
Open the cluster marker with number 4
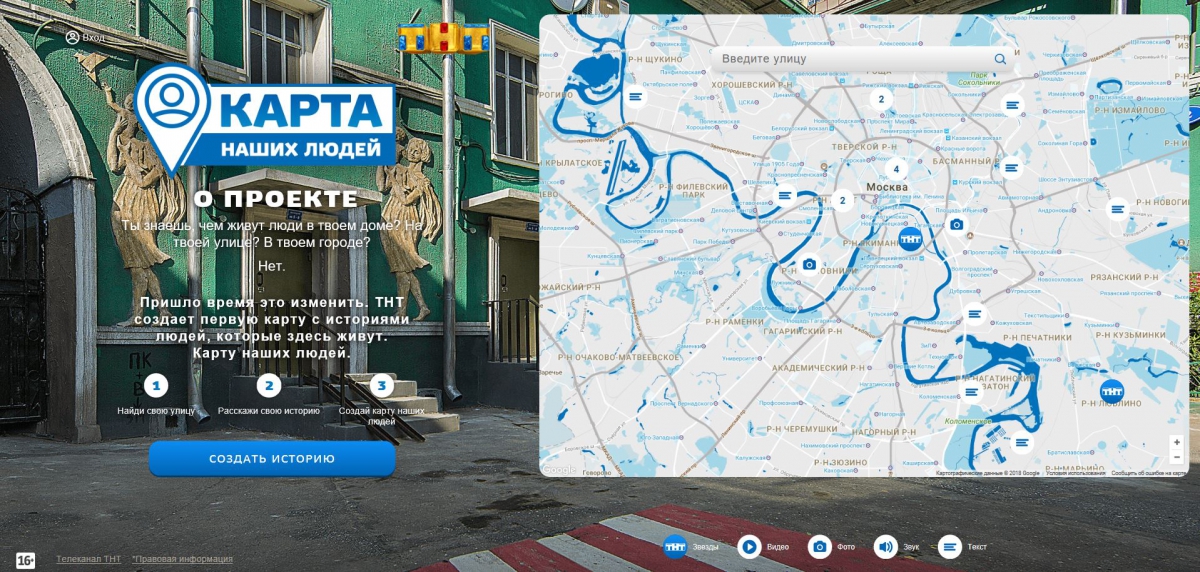point(896,169)
